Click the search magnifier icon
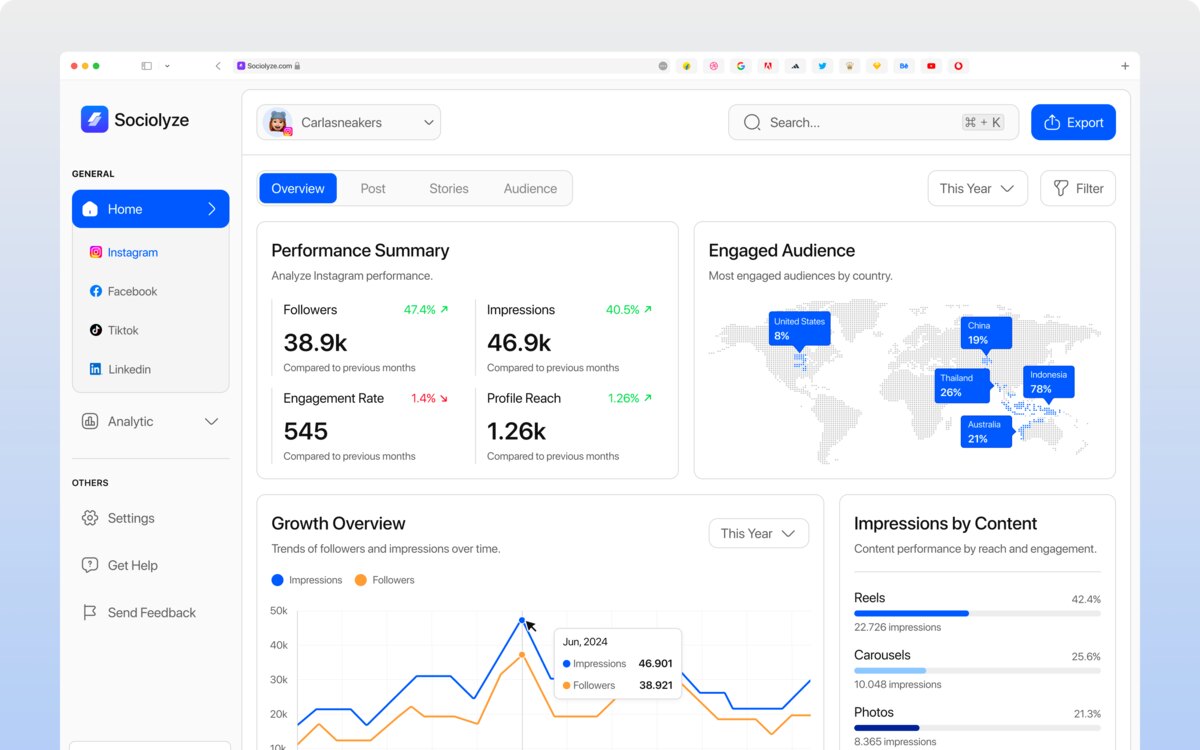 752,123
